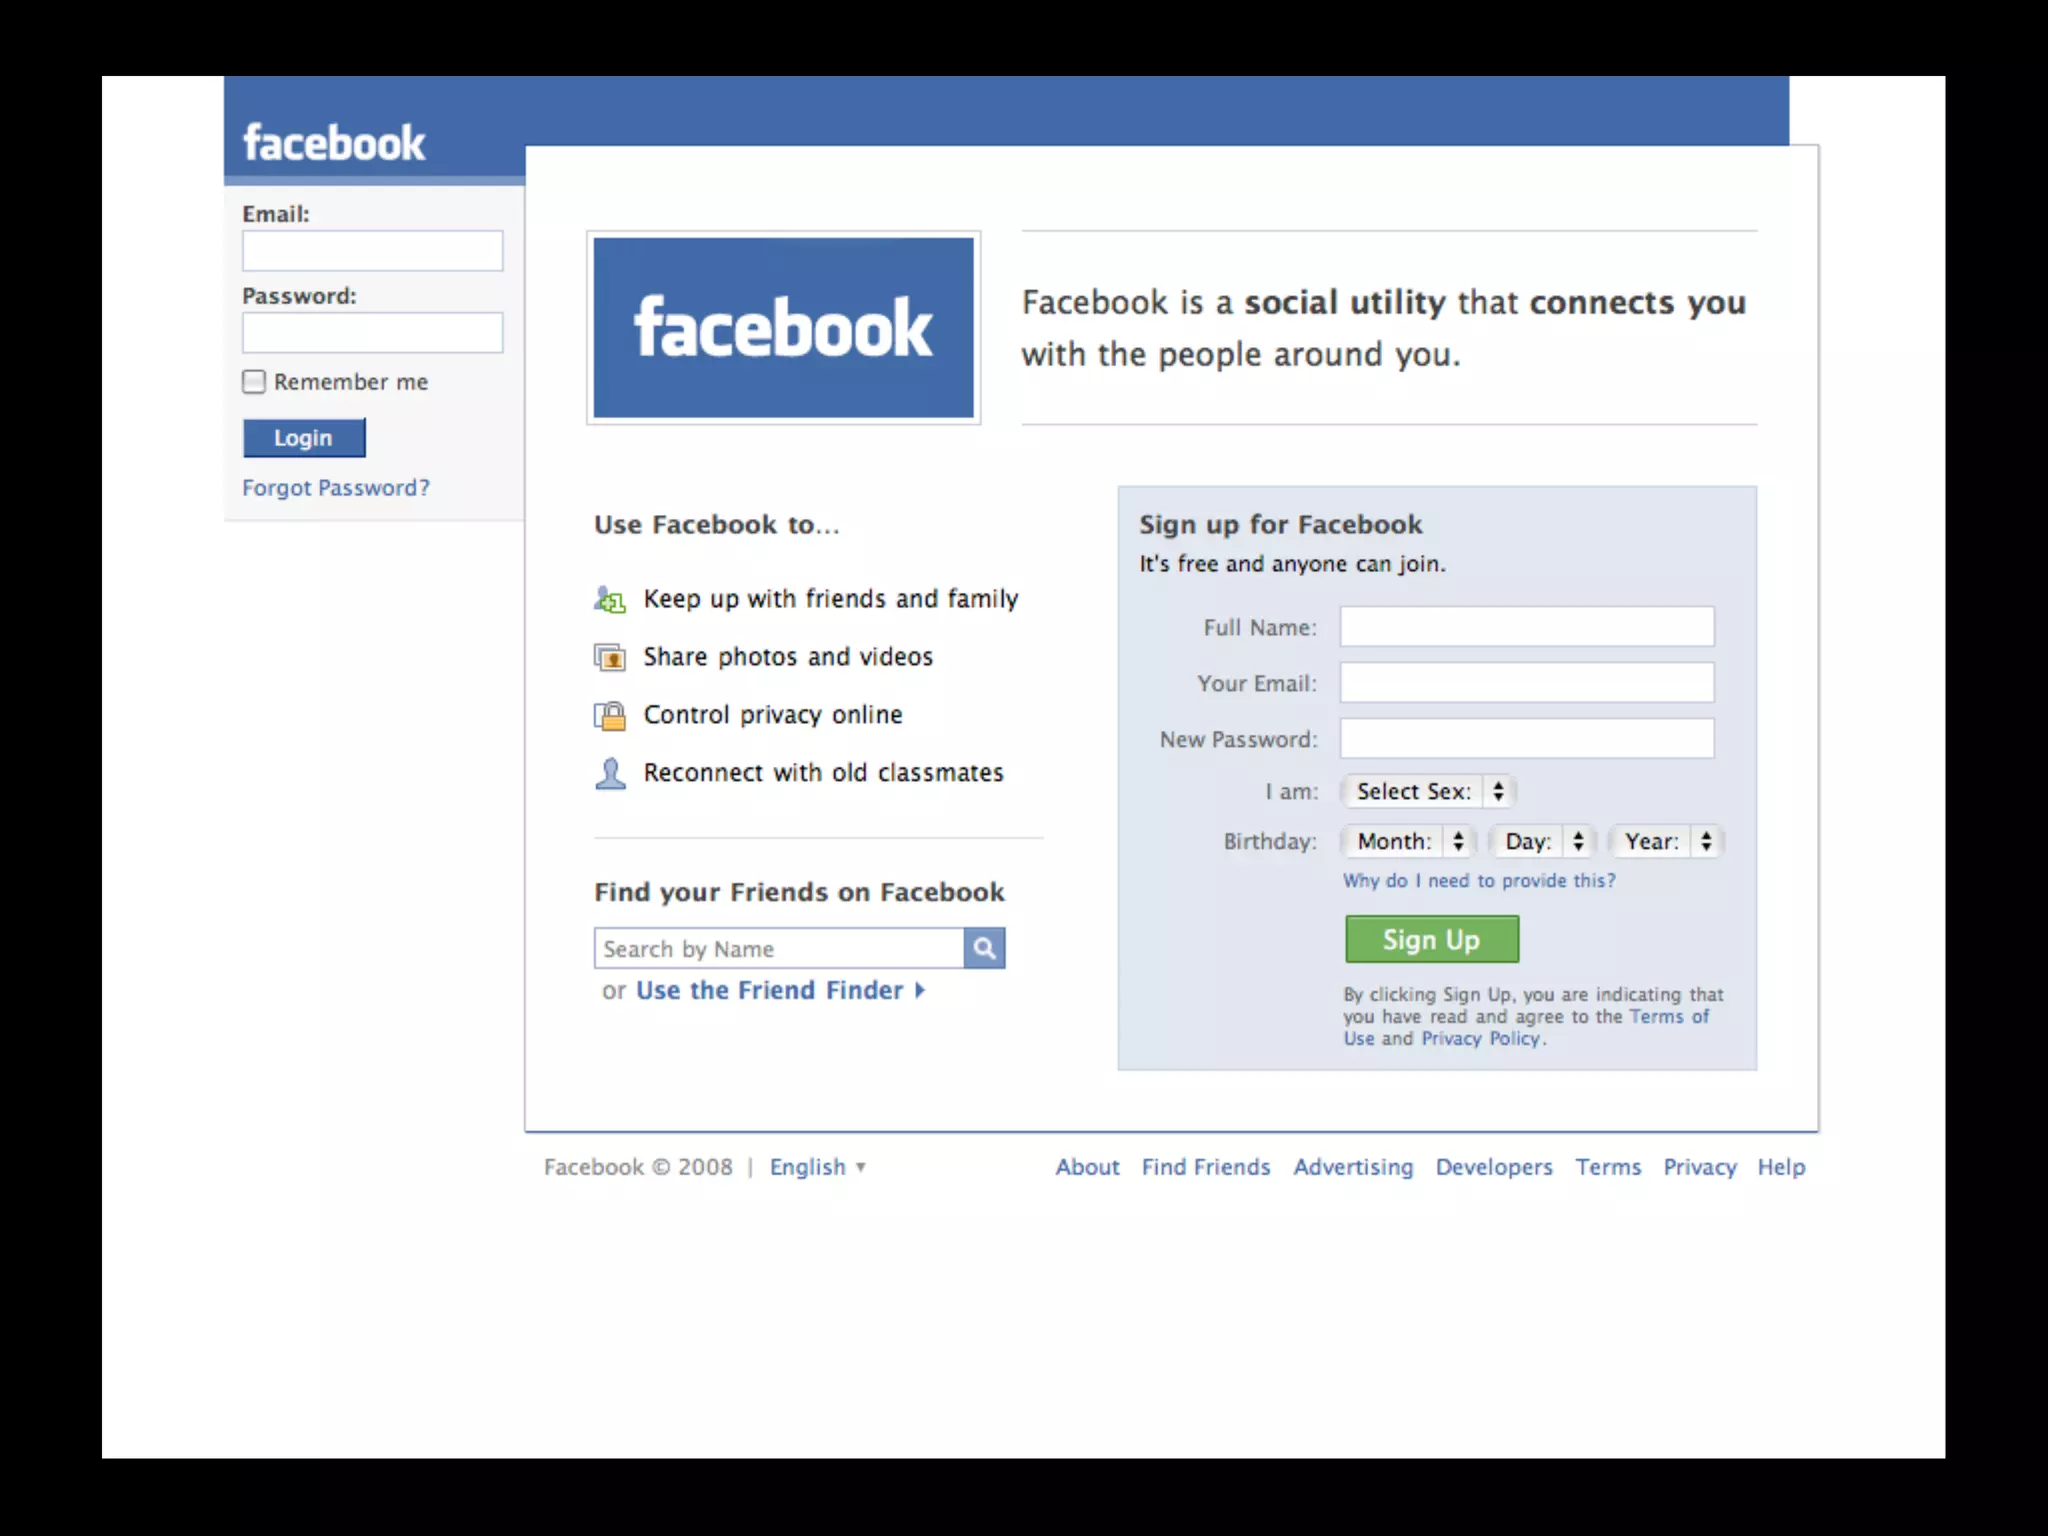Viewport: 2048px width, 1536px height.
Task: Open the Developers footer link
Action: 1494,1167
